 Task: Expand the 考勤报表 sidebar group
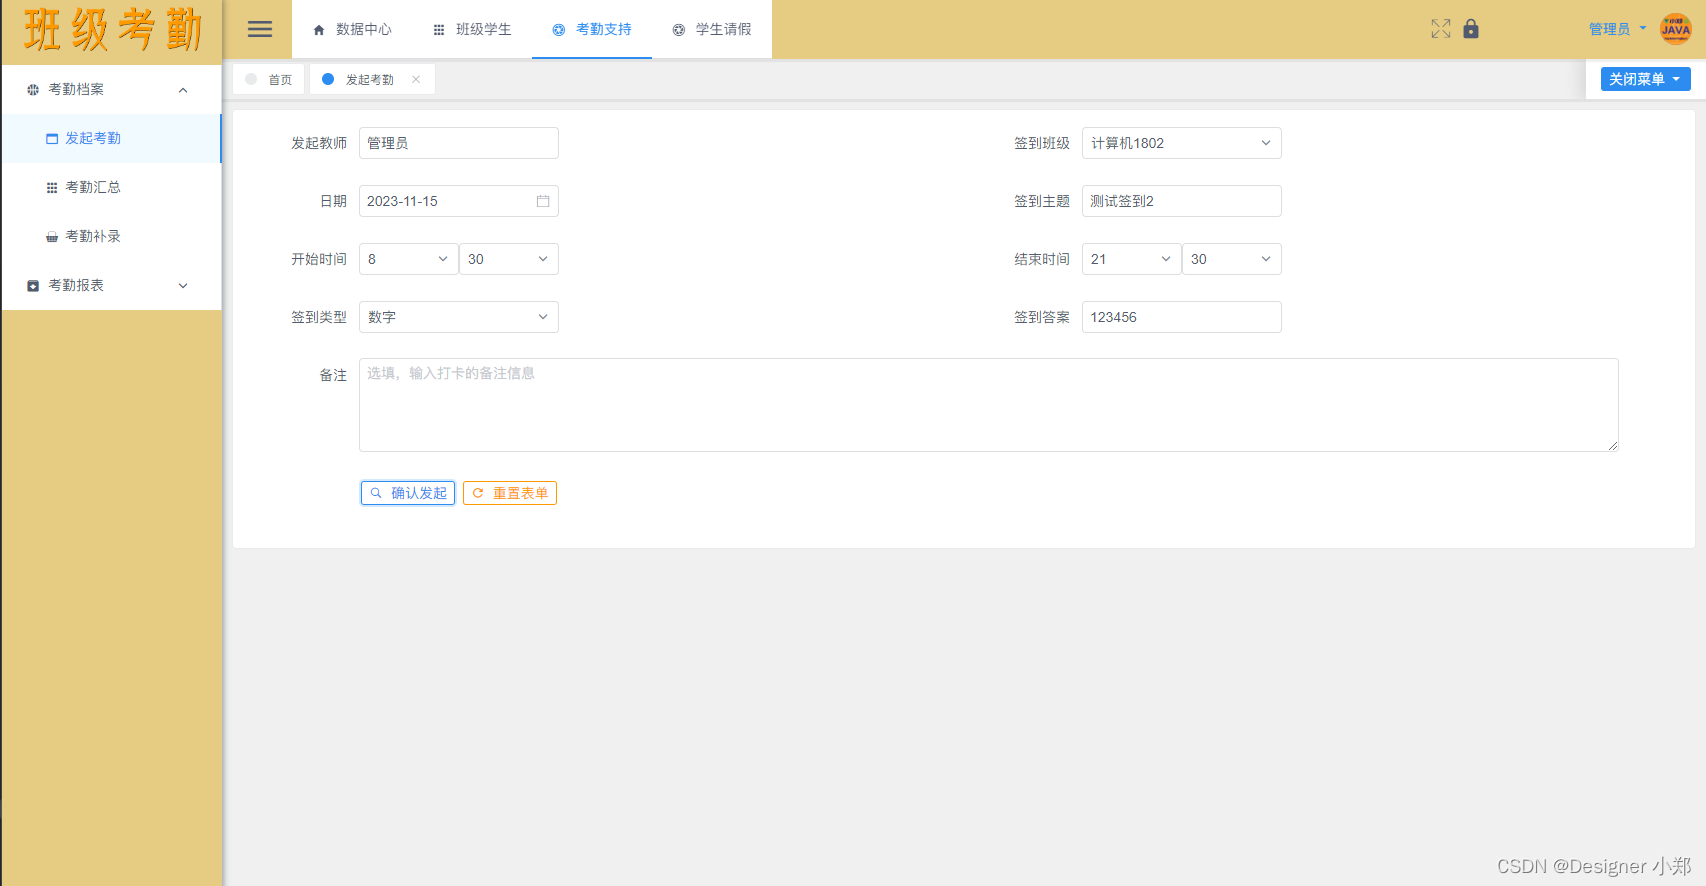[111, 285]
